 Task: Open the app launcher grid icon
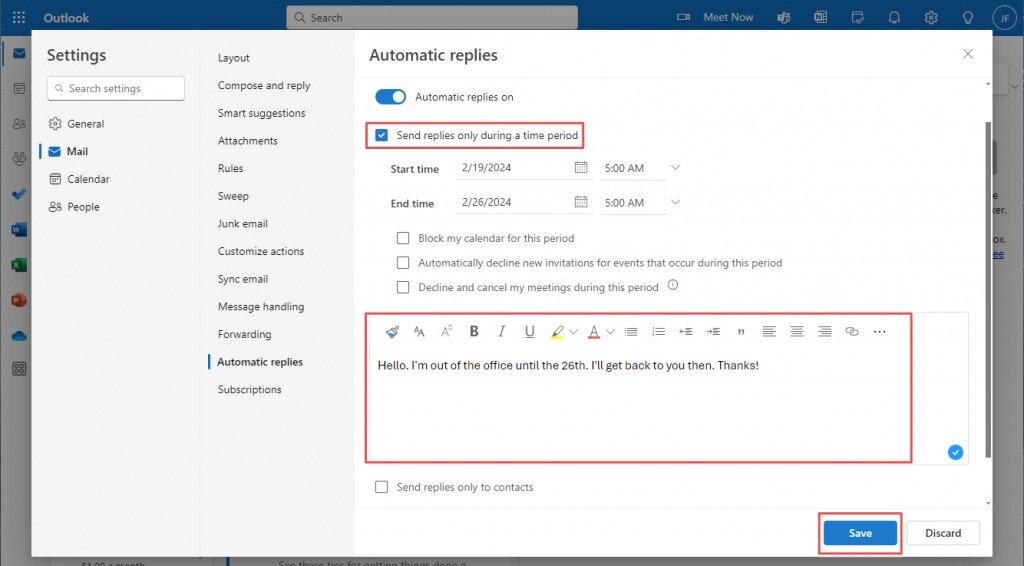point(19,18)
